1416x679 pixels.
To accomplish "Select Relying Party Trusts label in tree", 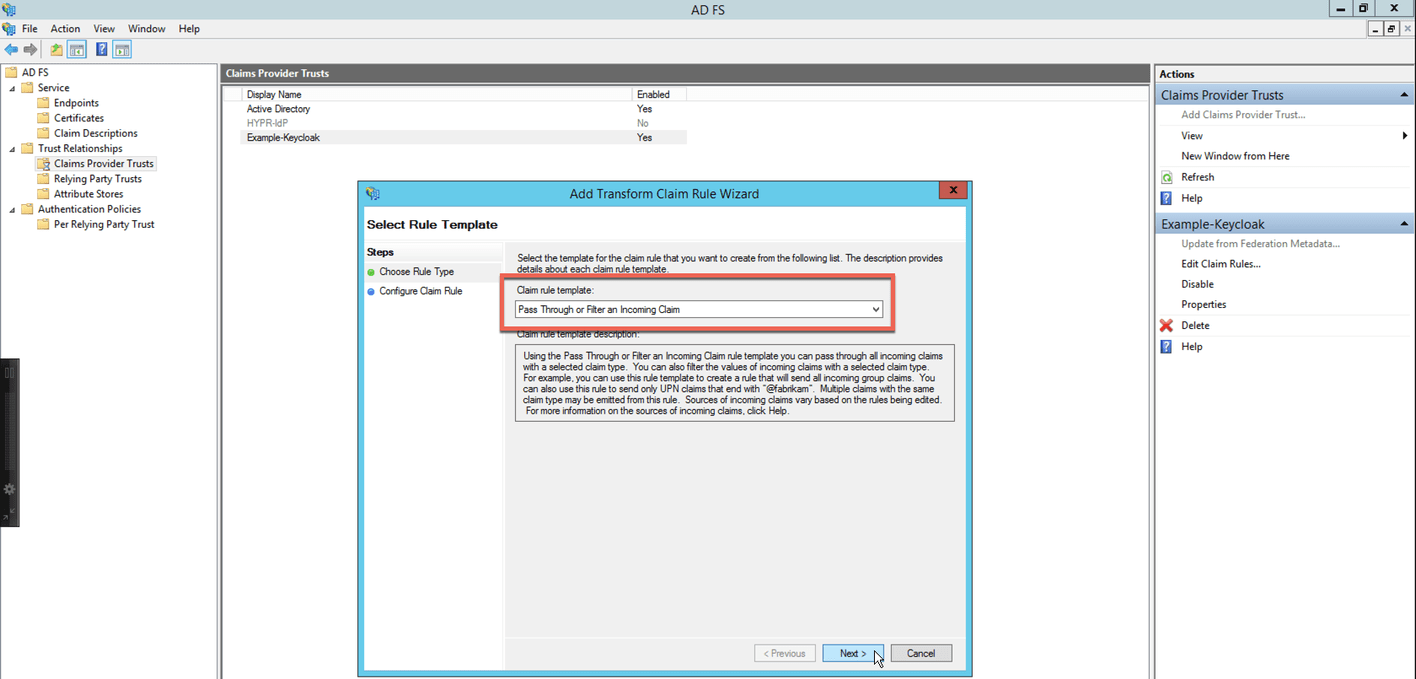I will (x=98, y=179).
